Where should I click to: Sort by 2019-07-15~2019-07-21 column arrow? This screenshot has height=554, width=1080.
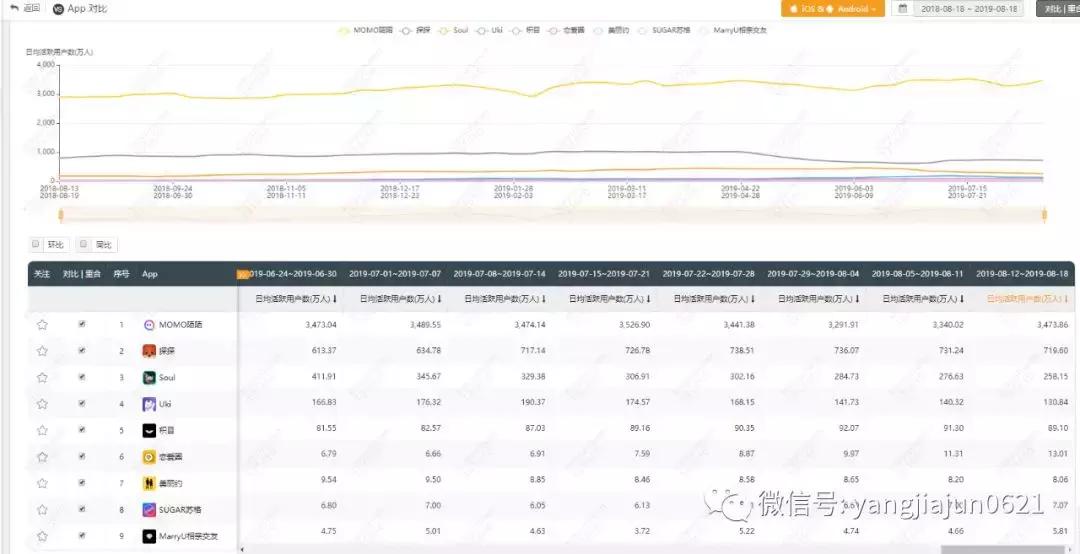point(649,299)
